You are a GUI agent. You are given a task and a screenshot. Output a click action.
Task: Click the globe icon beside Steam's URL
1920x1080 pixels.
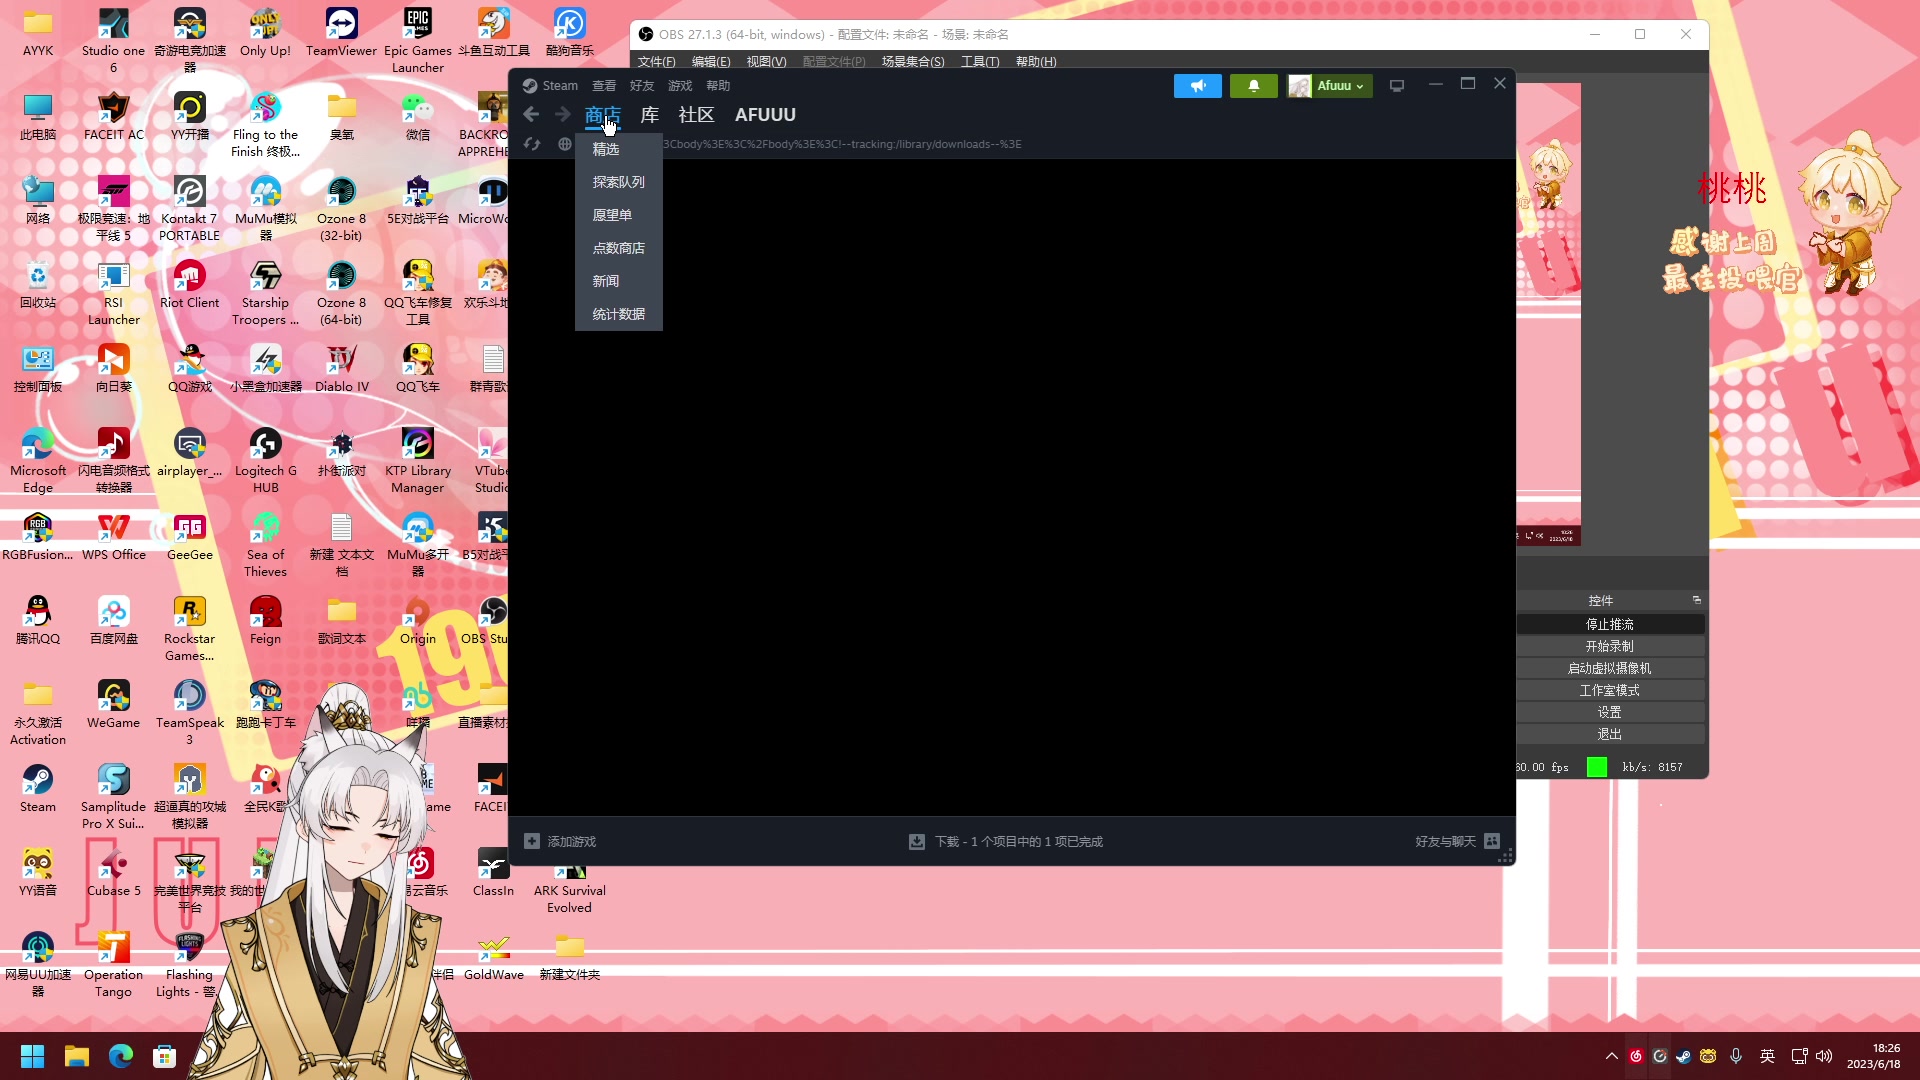coord(565,144)
